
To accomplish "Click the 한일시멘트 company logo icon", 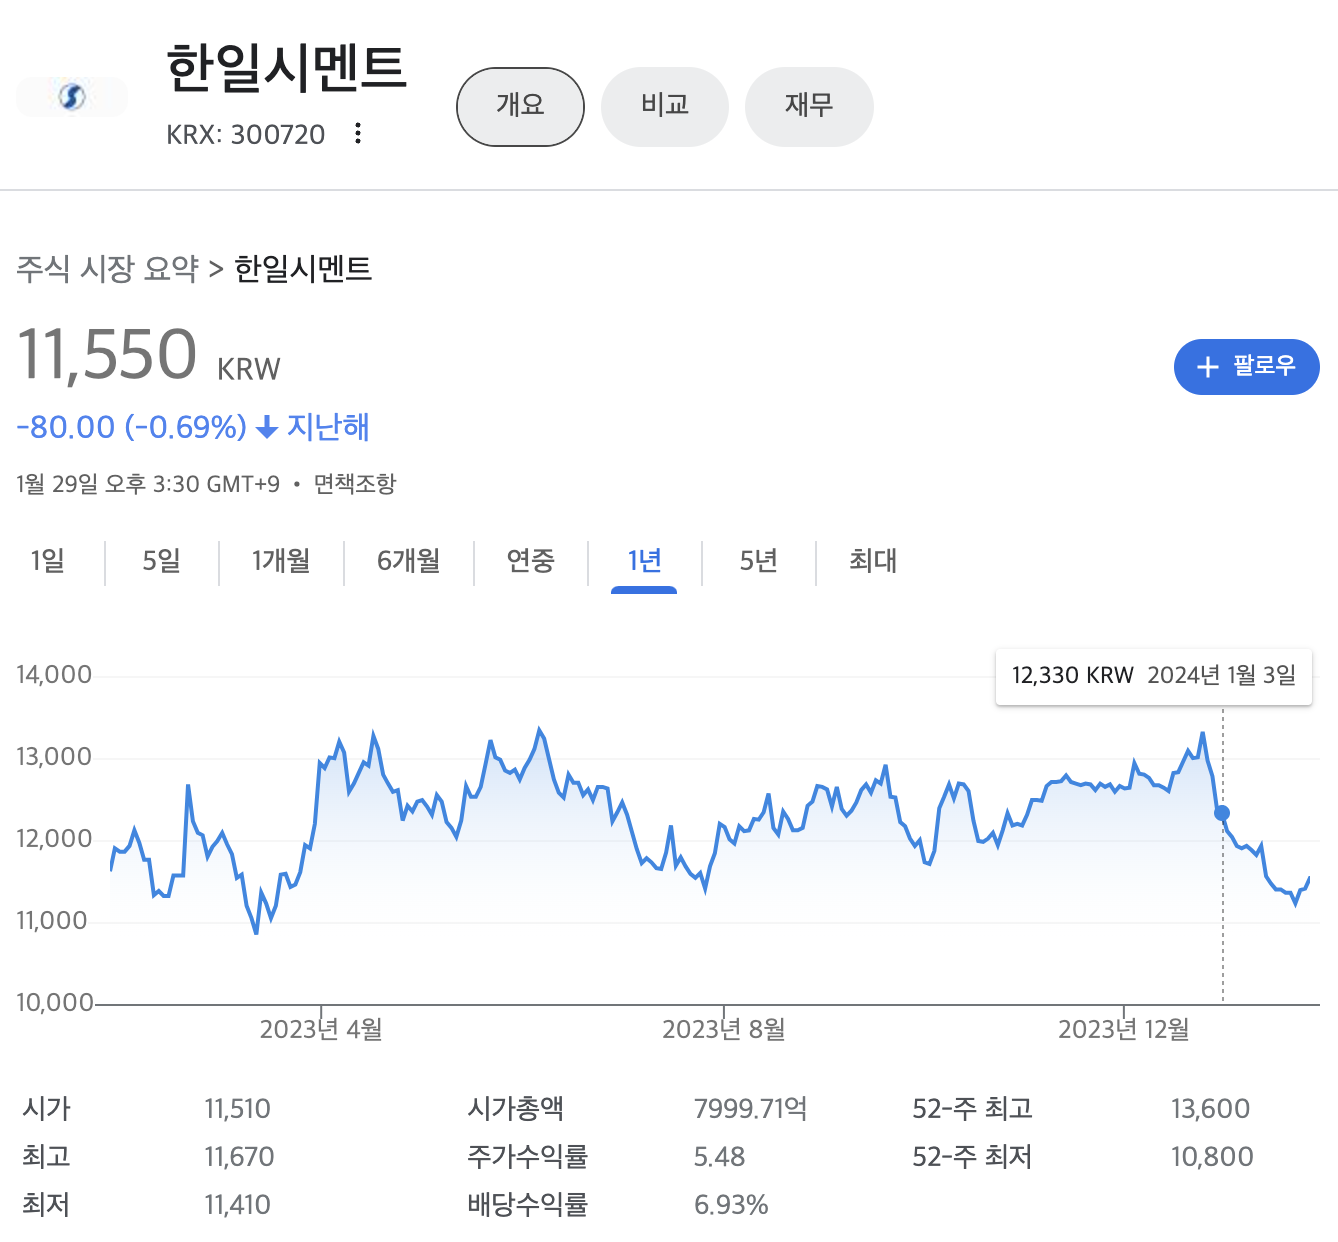I will click(72, 97).
